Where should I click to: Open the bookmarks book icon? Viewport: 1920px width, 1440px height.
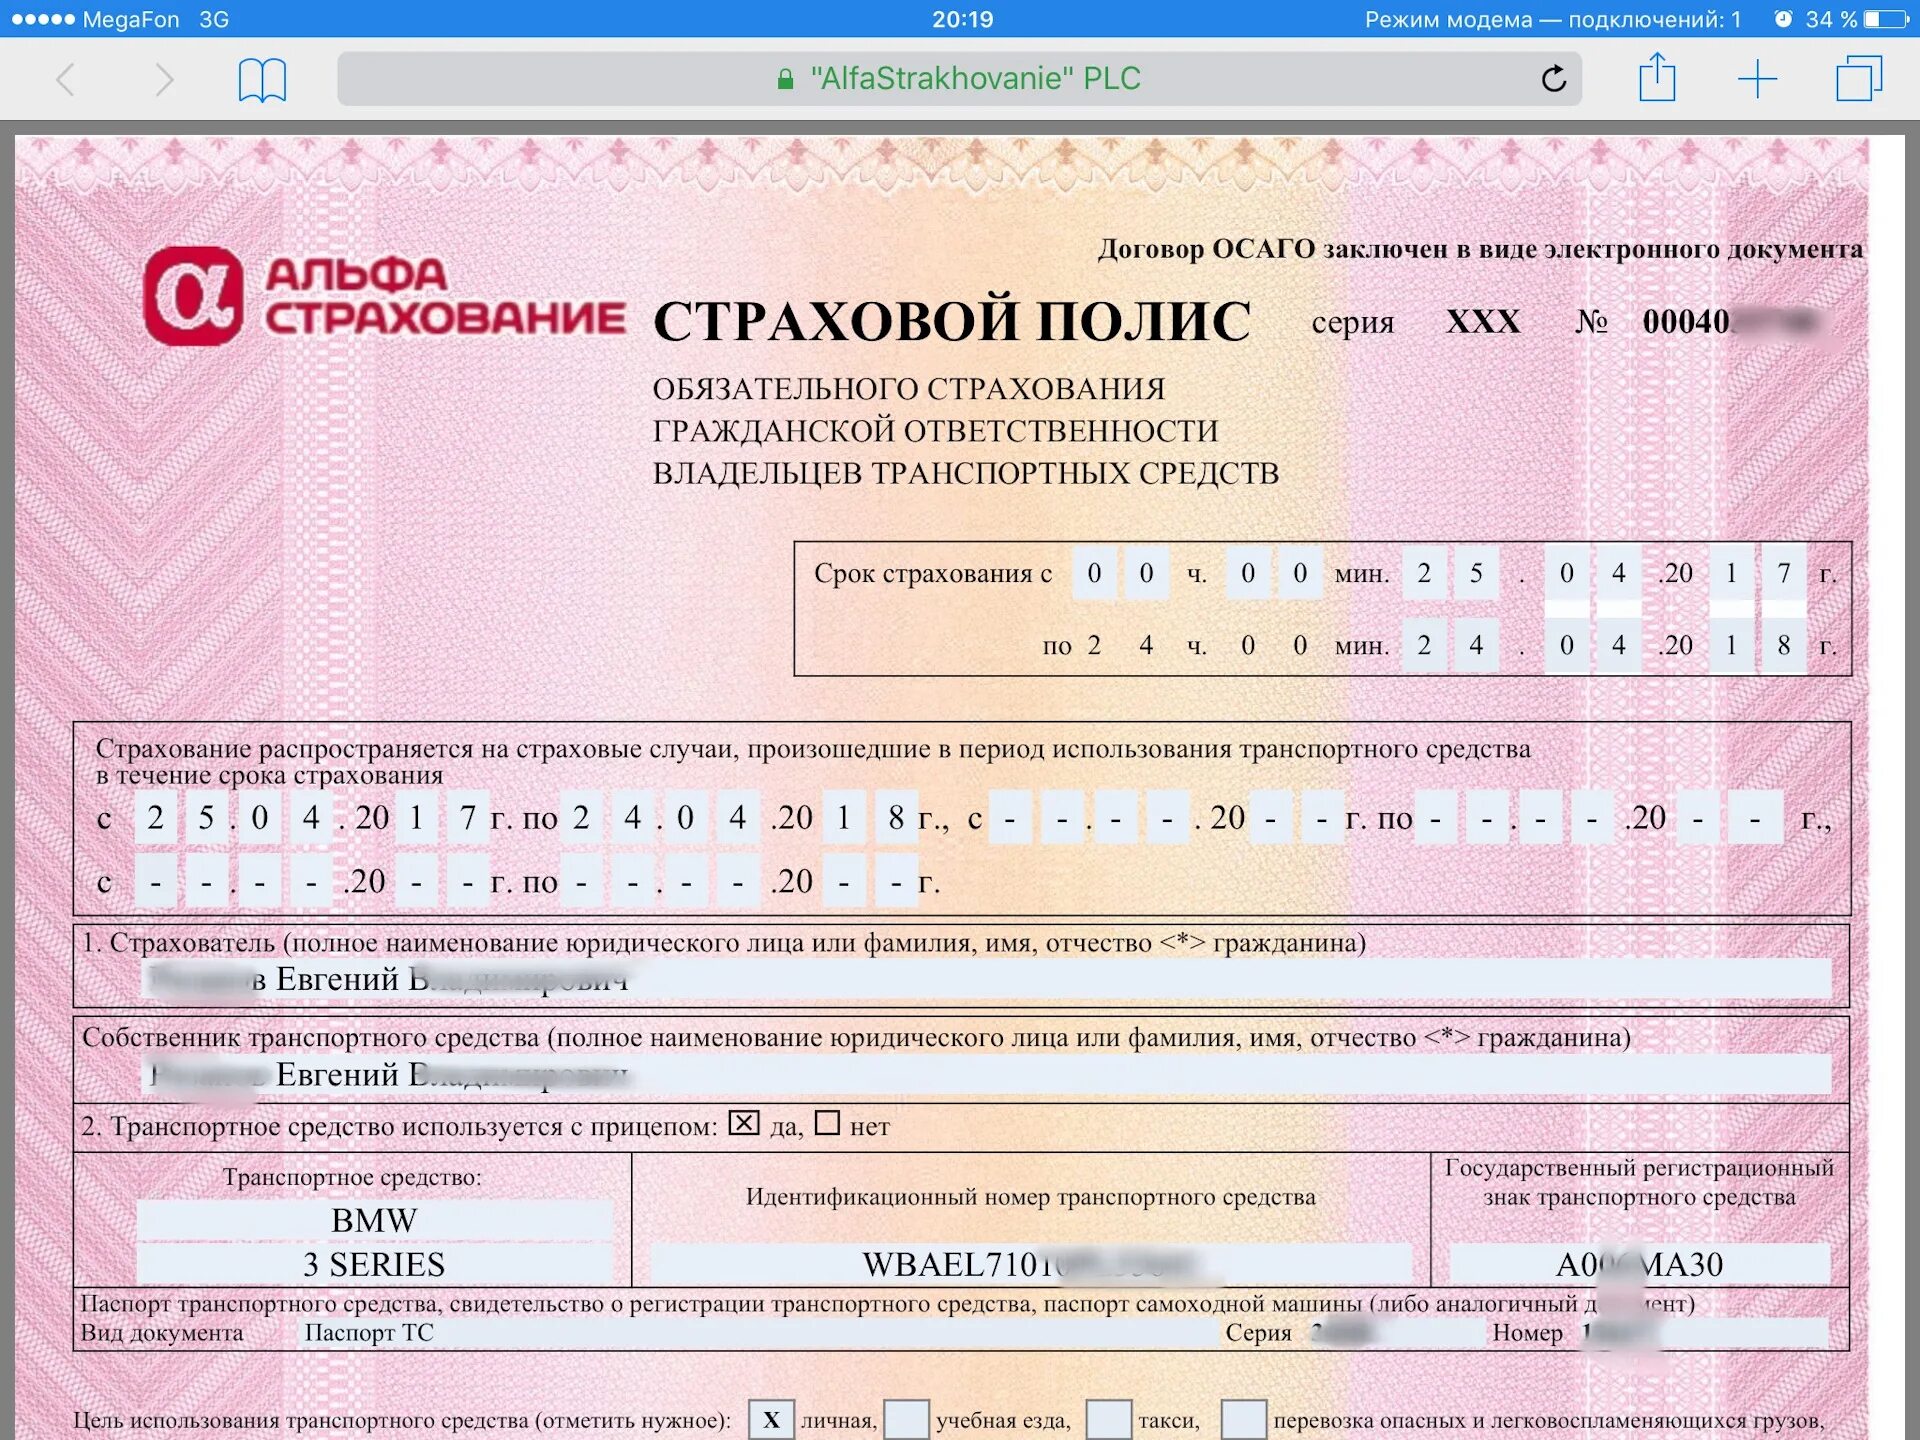262,80
